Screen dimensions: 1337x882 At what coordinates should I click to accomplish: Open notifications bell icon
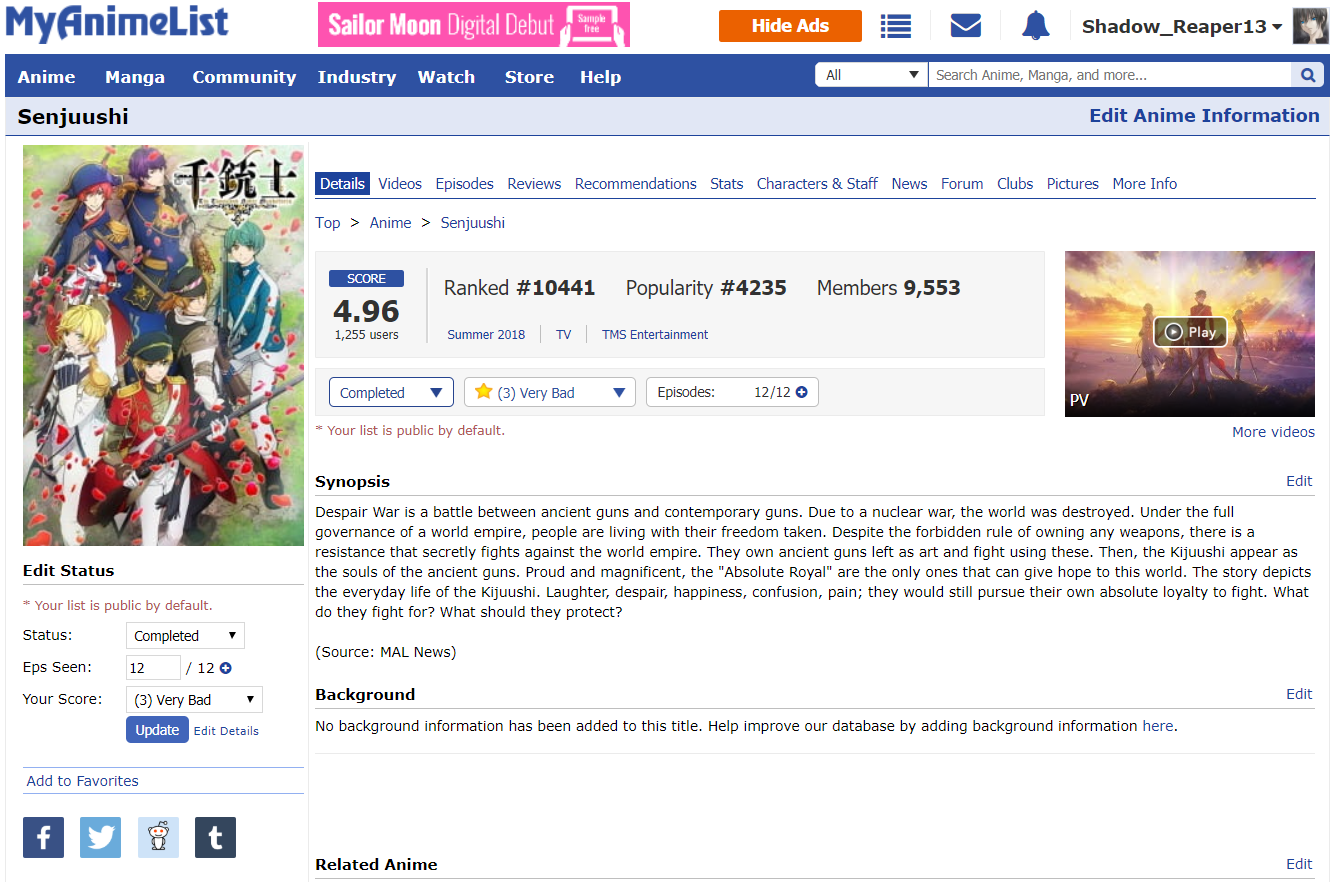tap(1035, 26)
